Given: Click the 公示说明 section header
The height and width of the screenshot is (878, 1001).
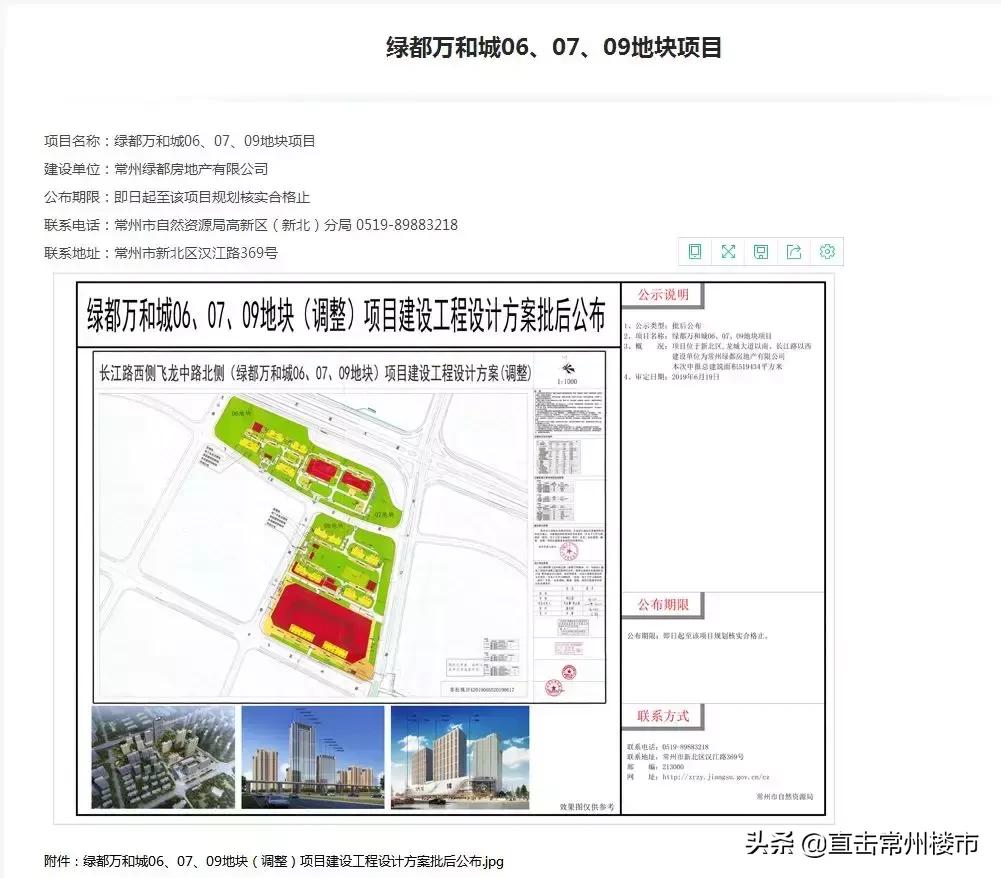Looking at the screenshot, I should [x=662, y=295].
